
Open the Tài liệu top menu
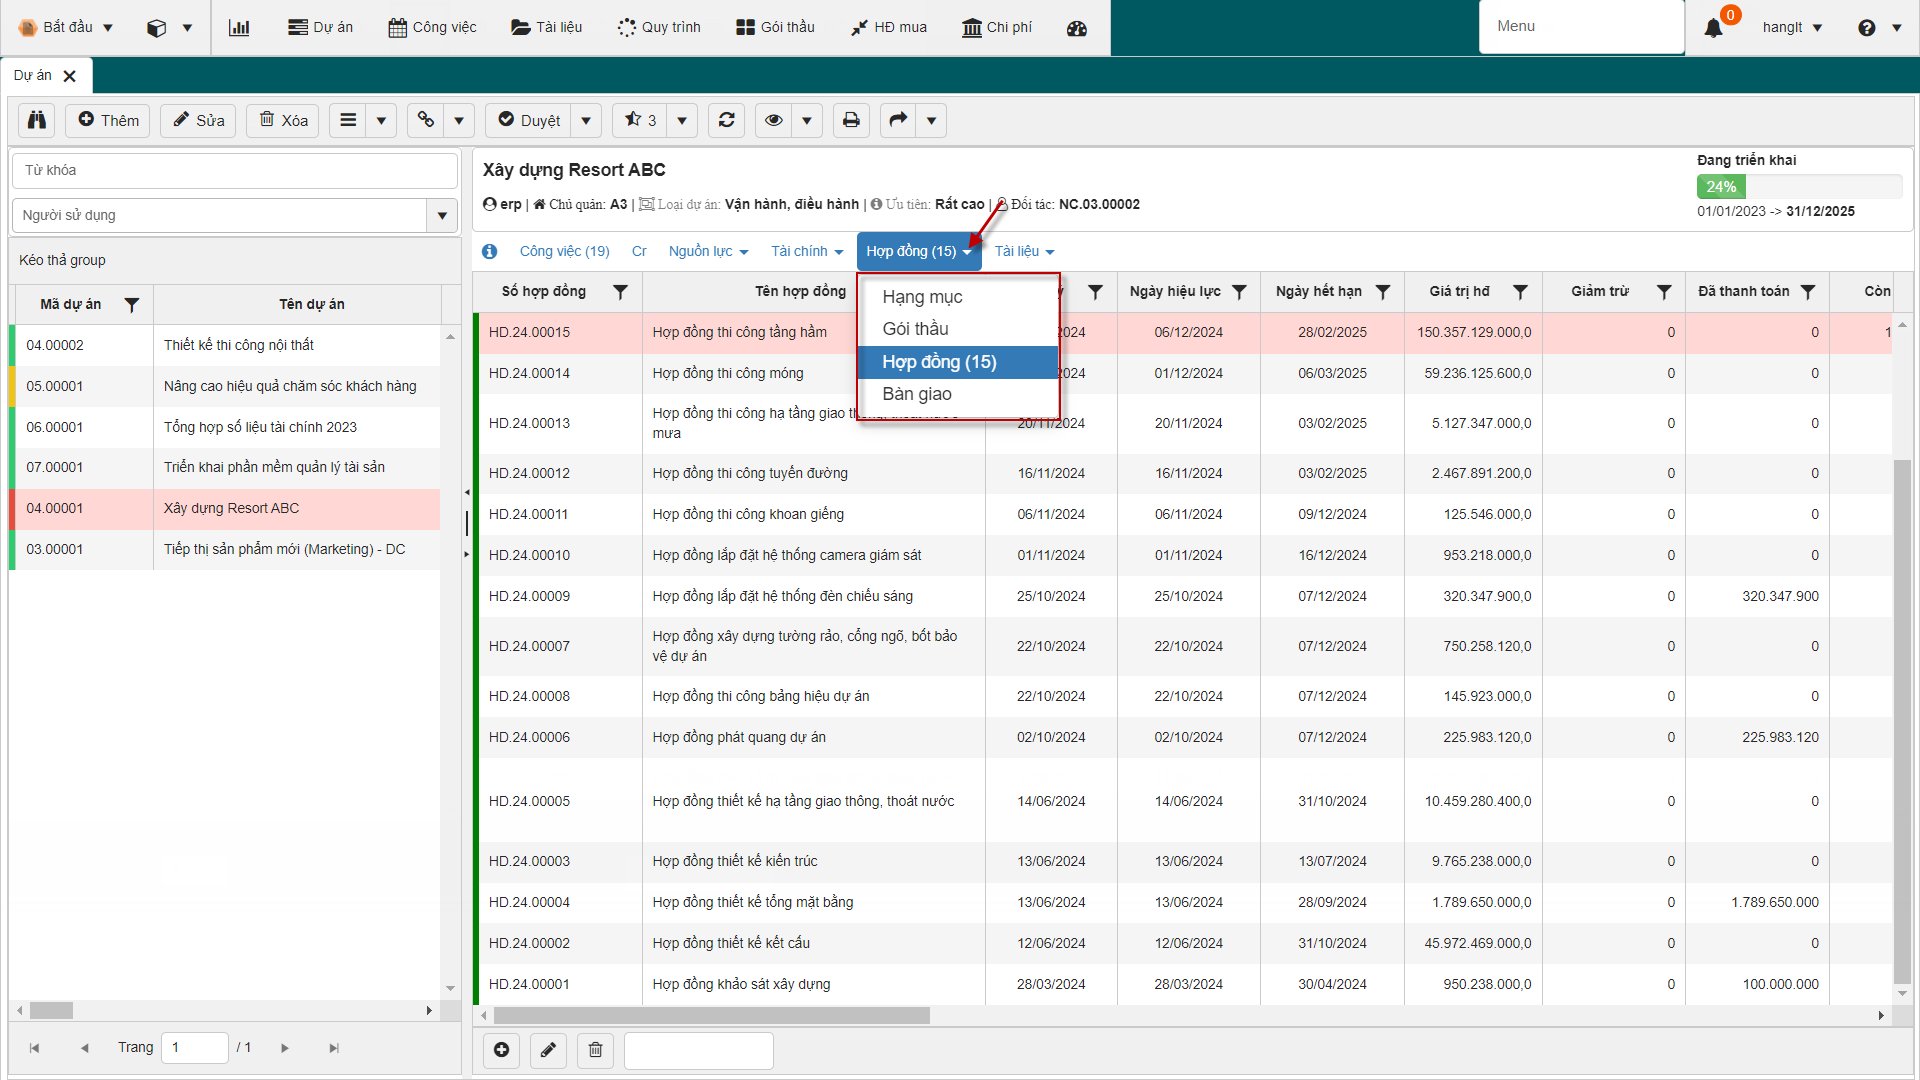(x=546, y=28)
